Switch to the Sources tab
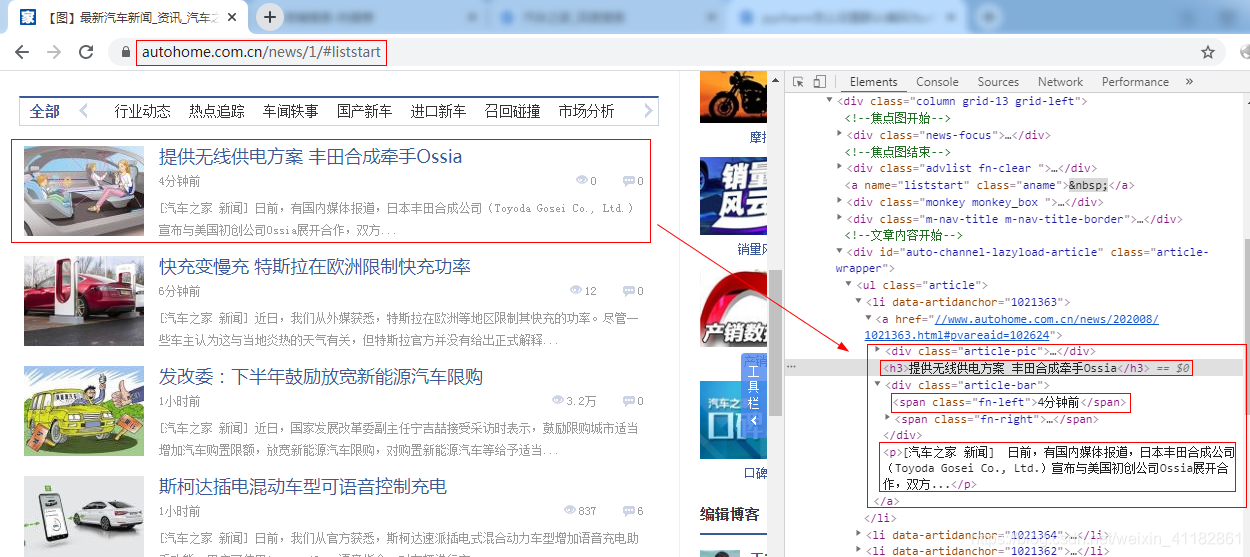The image size is (1250, 557). click(998, 82)
